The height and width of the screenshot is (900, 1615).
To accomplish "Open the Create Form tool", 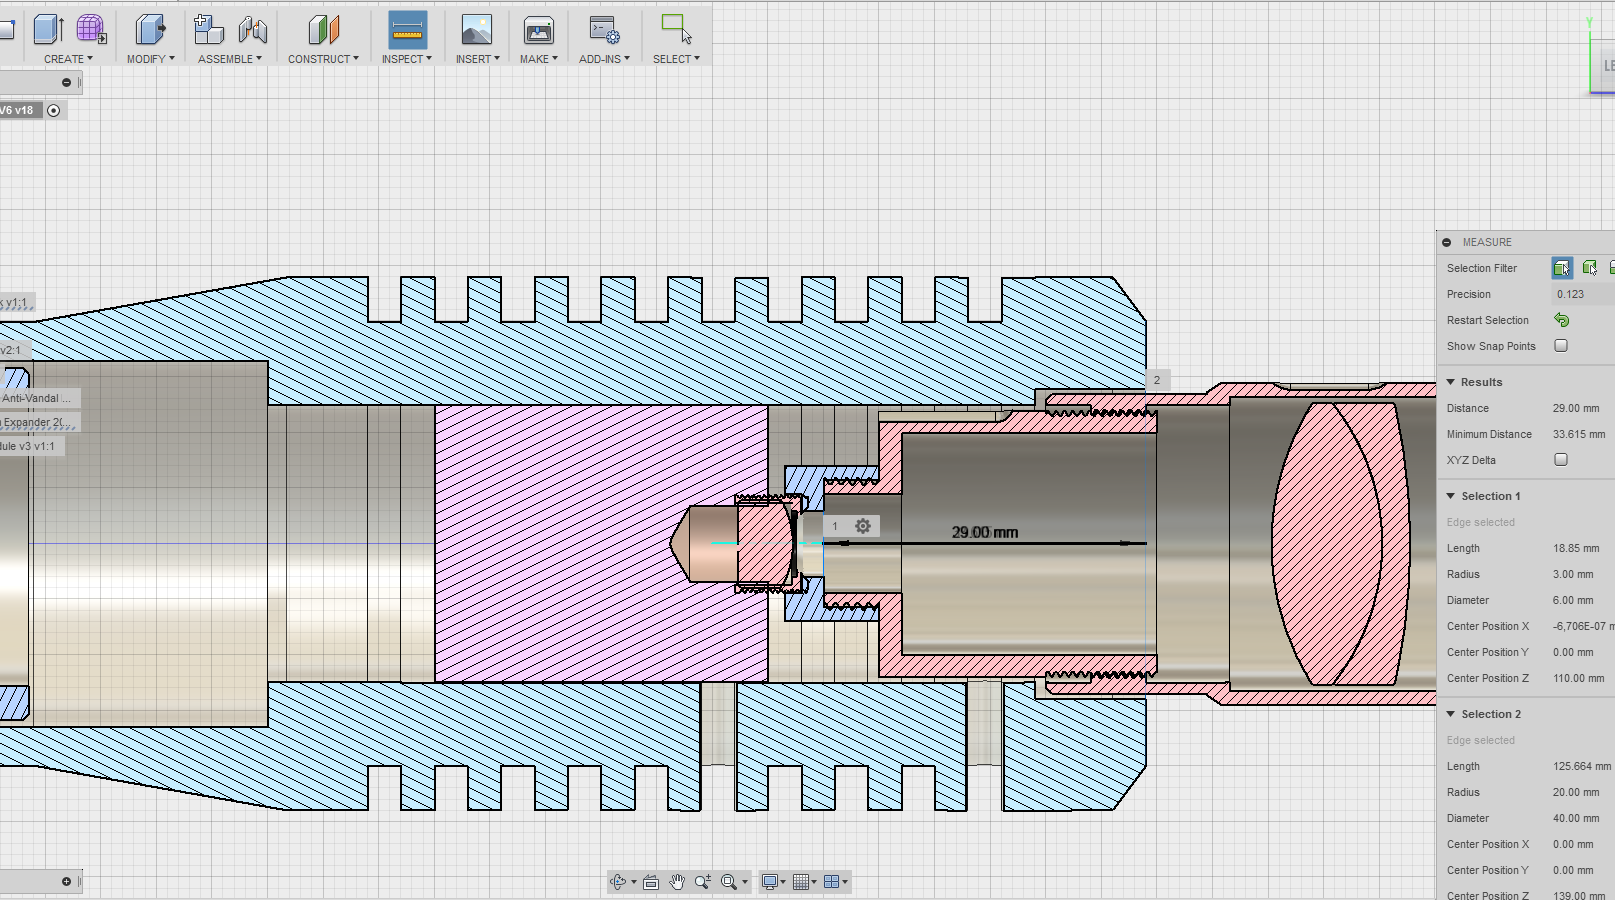I will (x=91, y=29).
